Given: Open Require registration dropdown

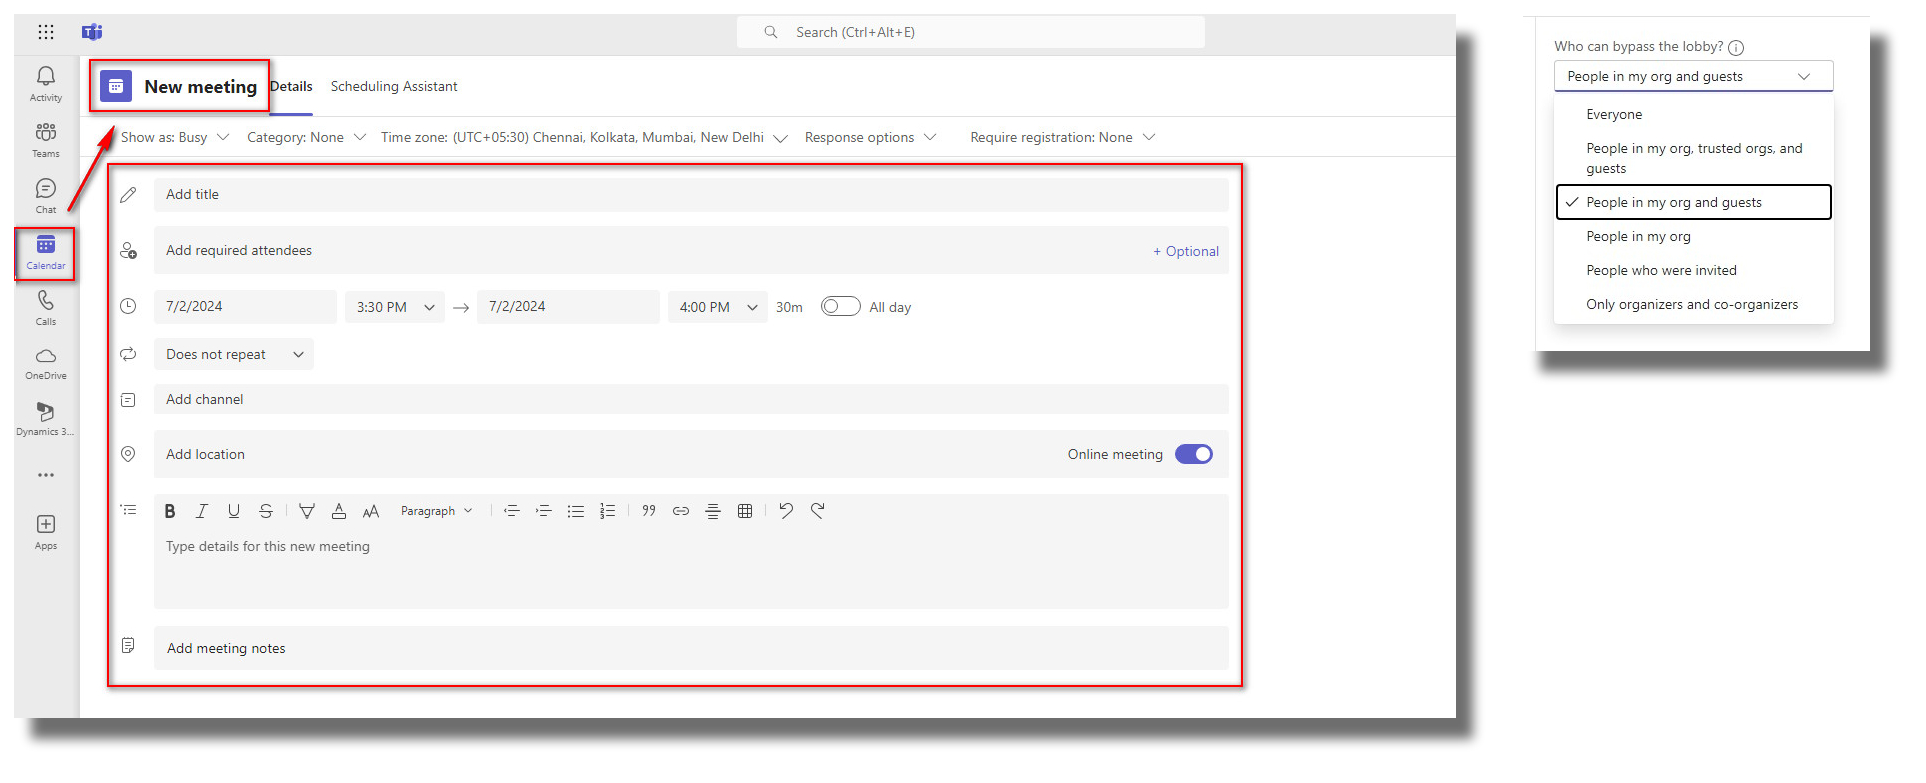Looking at the screenshot, I should click(x=1062, y=137).
